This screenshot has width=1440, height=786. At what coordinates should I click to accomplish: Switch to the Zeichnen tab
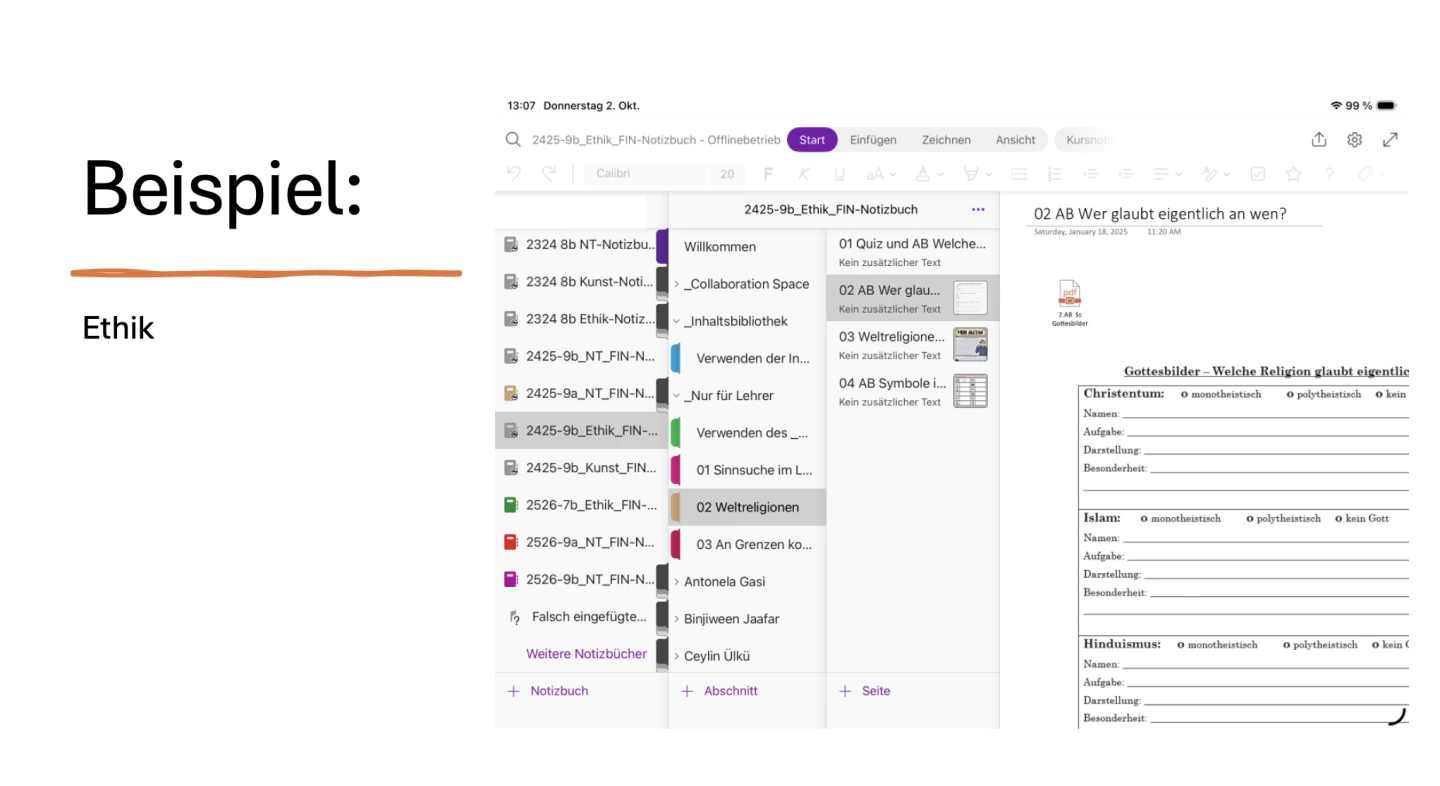click(946, 140)
